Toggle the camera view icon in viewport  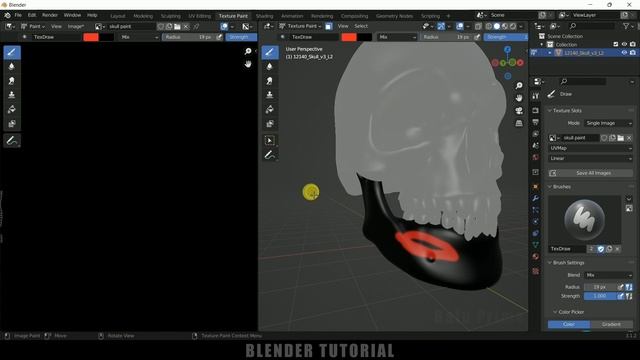(519, 111)
